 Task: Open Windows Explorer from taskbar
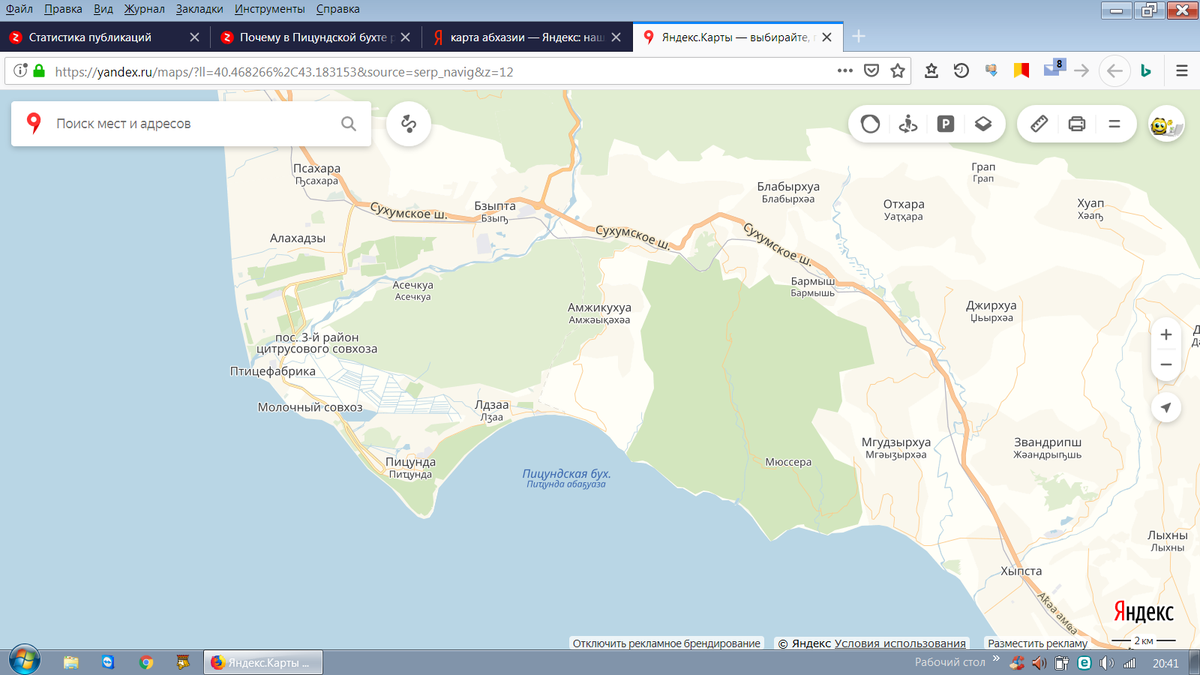(71, 662)
